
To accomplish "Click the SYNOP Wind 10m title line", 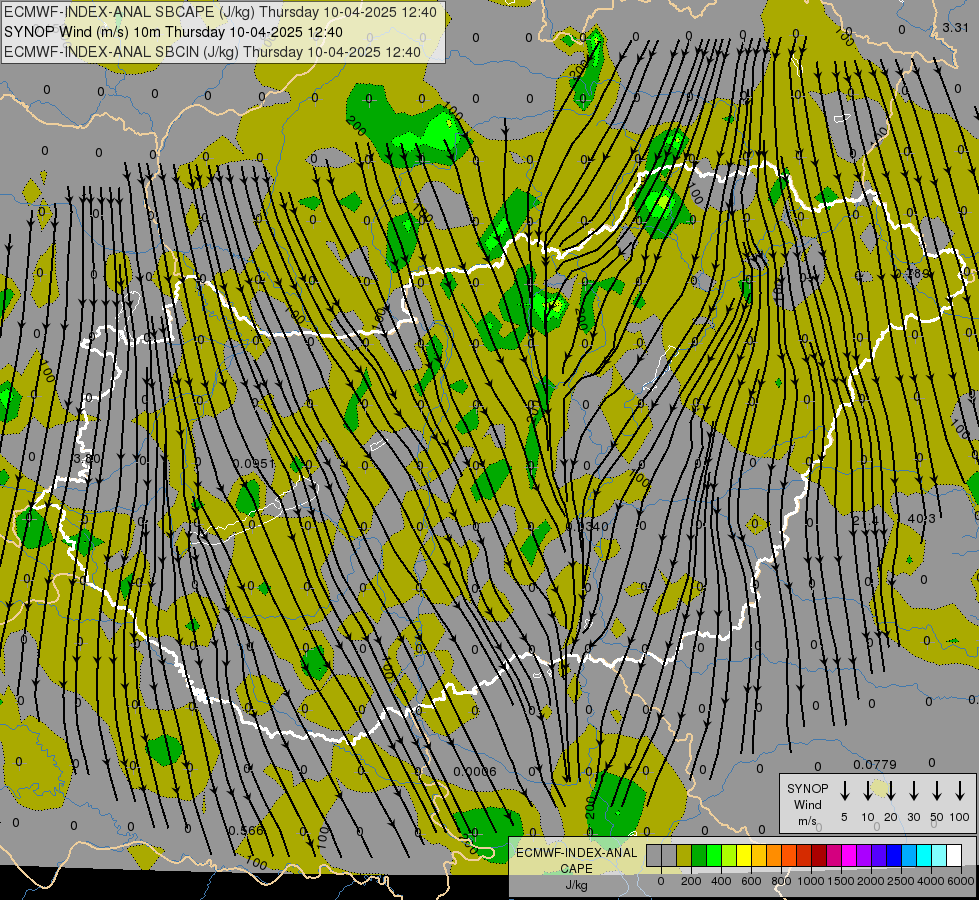I will [x=173, y=32].
